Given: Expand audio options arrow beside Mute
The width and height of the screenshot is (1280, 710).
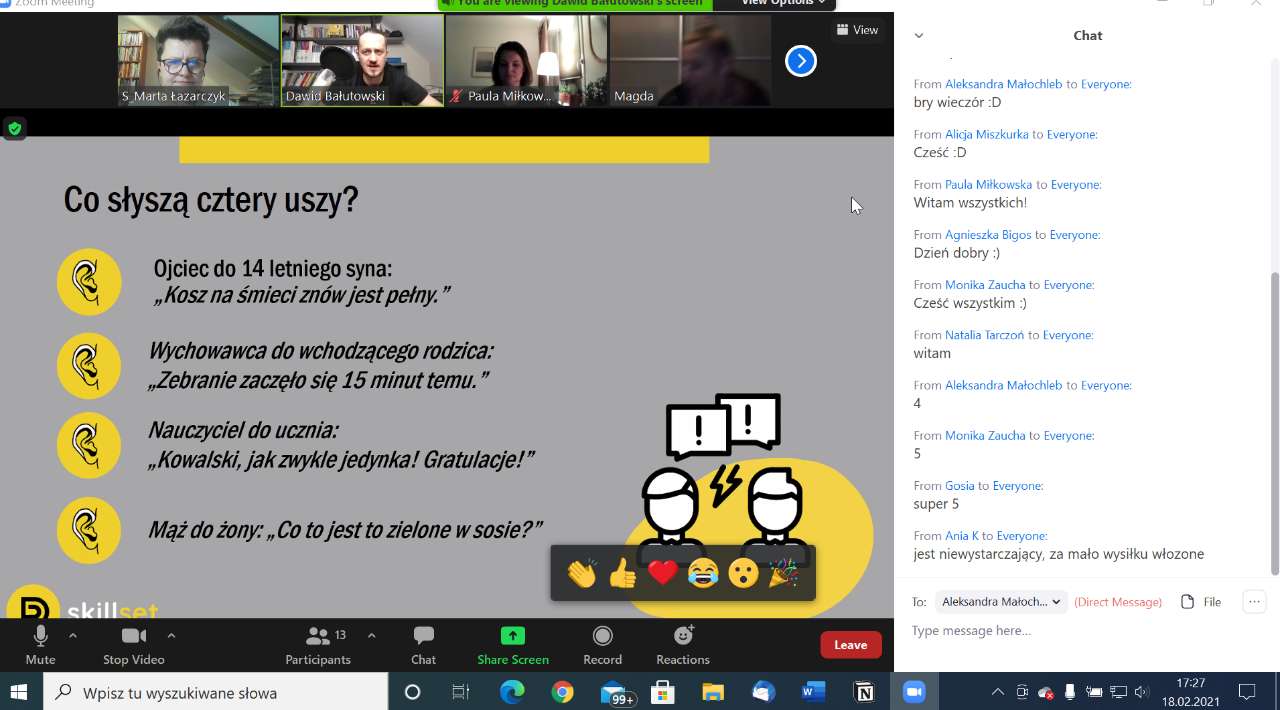Looking at the screenshot, I should point(73,635).
